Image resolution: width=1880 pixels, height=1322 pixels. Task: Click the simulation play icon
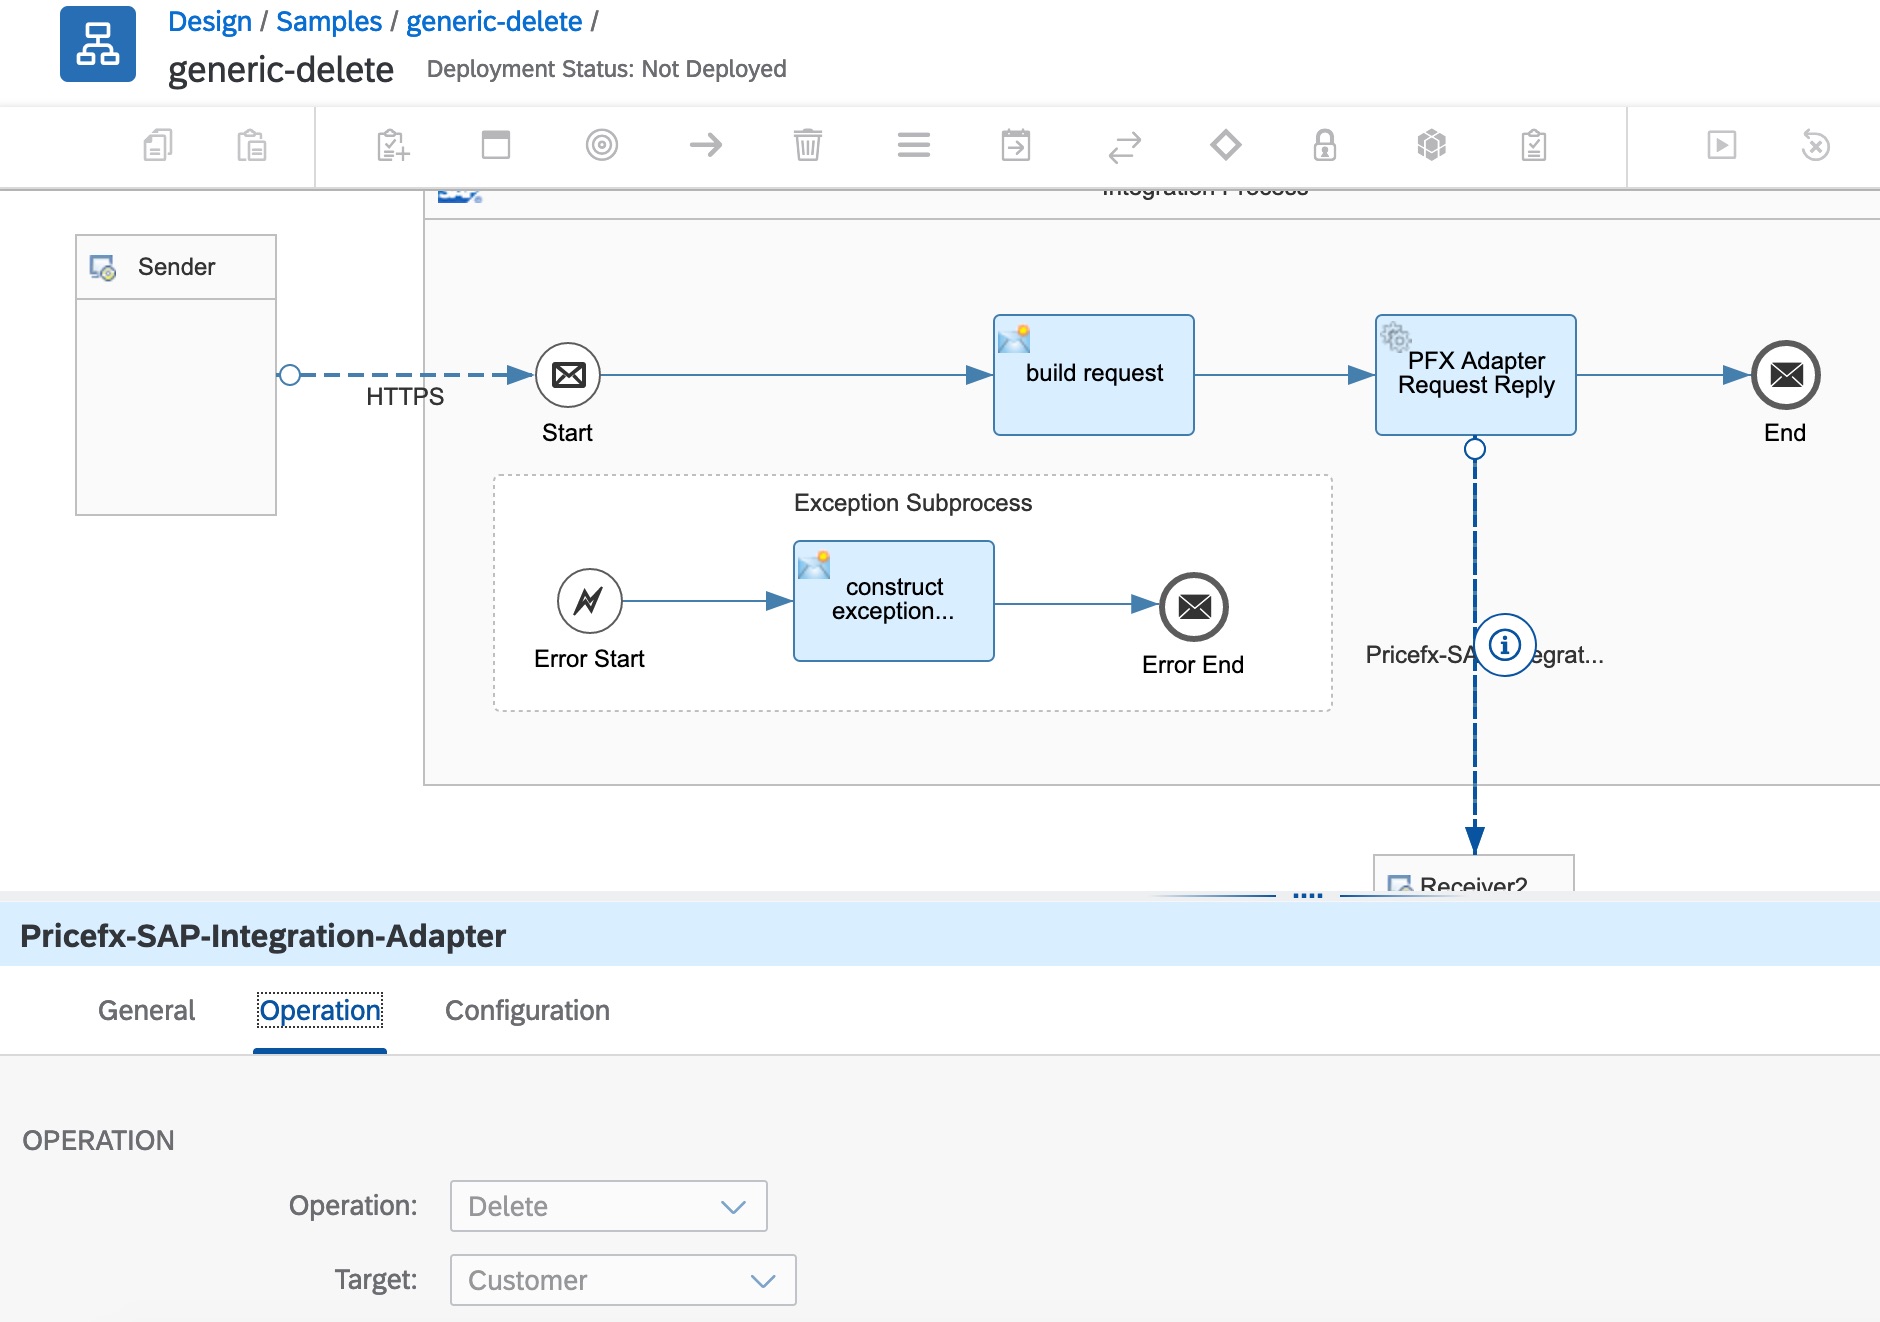point(1721,146)
